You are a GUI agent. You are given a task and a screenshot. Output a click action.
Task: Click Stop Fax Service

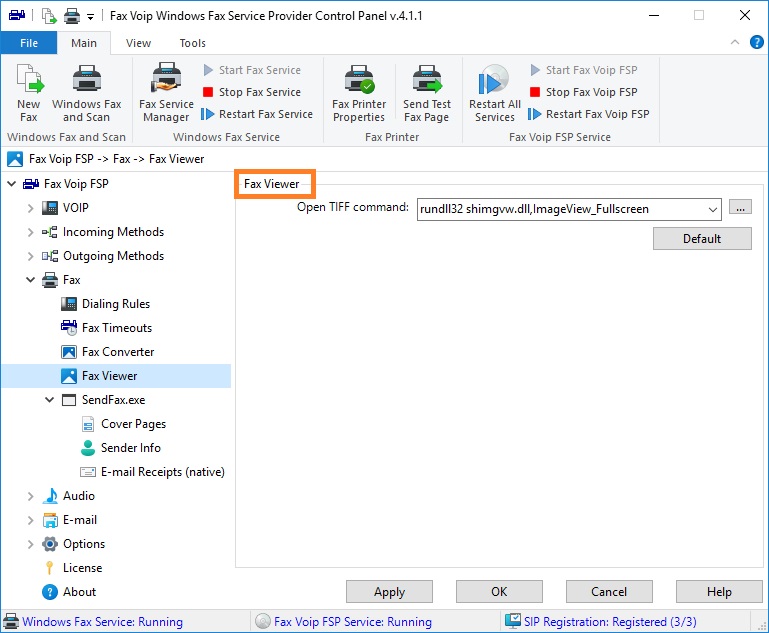[x=252, y=92]
